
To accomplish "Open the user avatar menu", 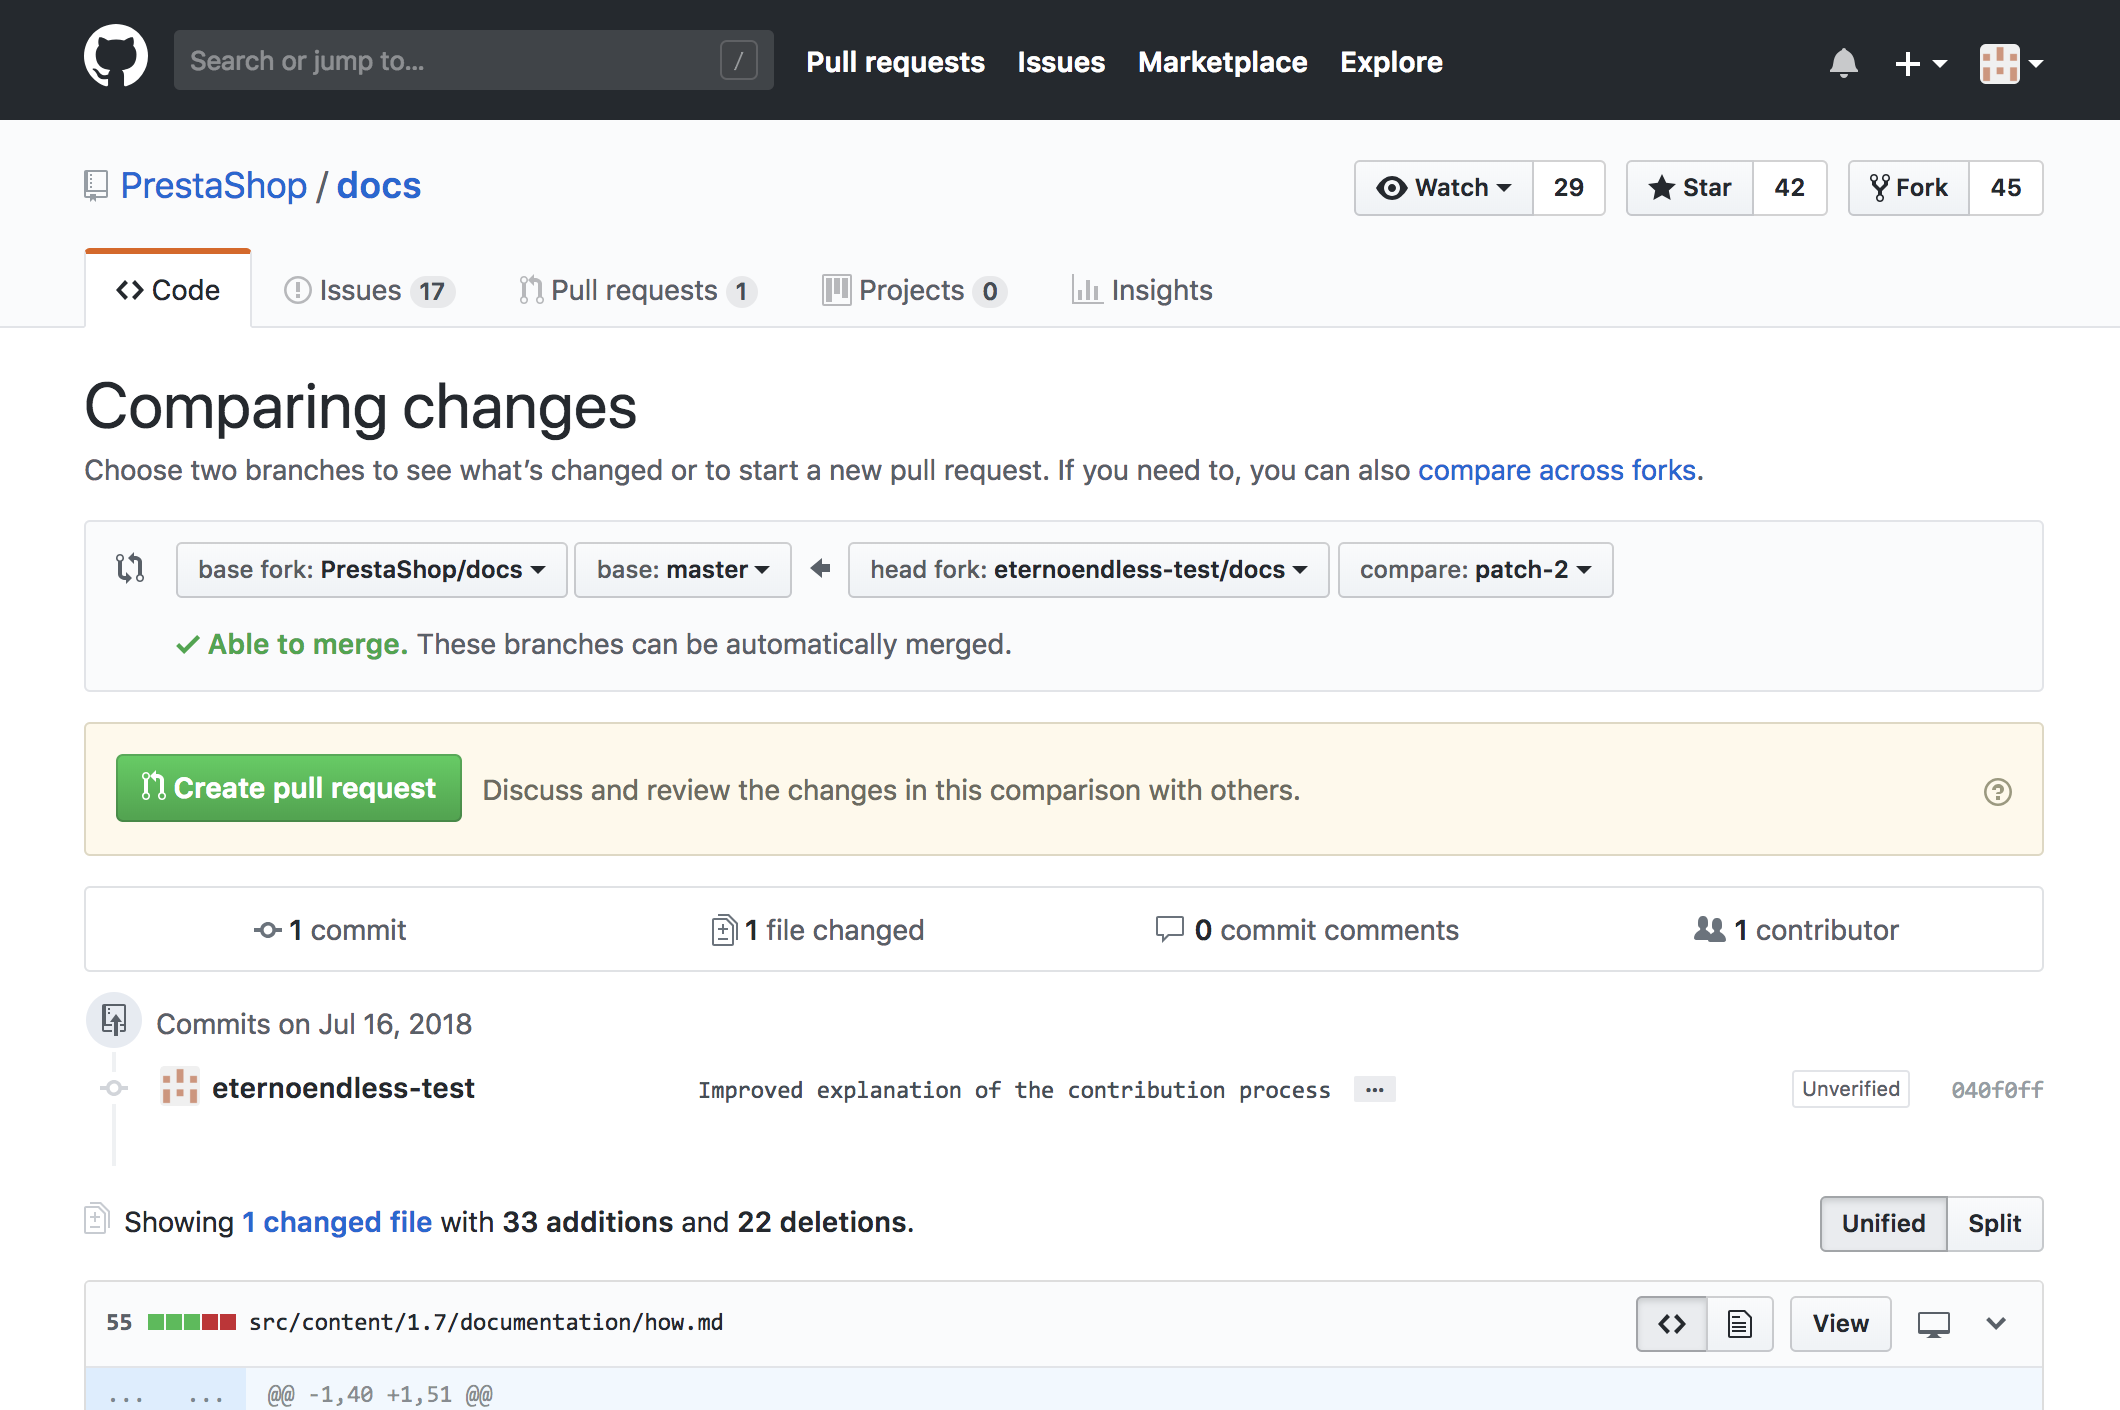I will pos(2011,63).
